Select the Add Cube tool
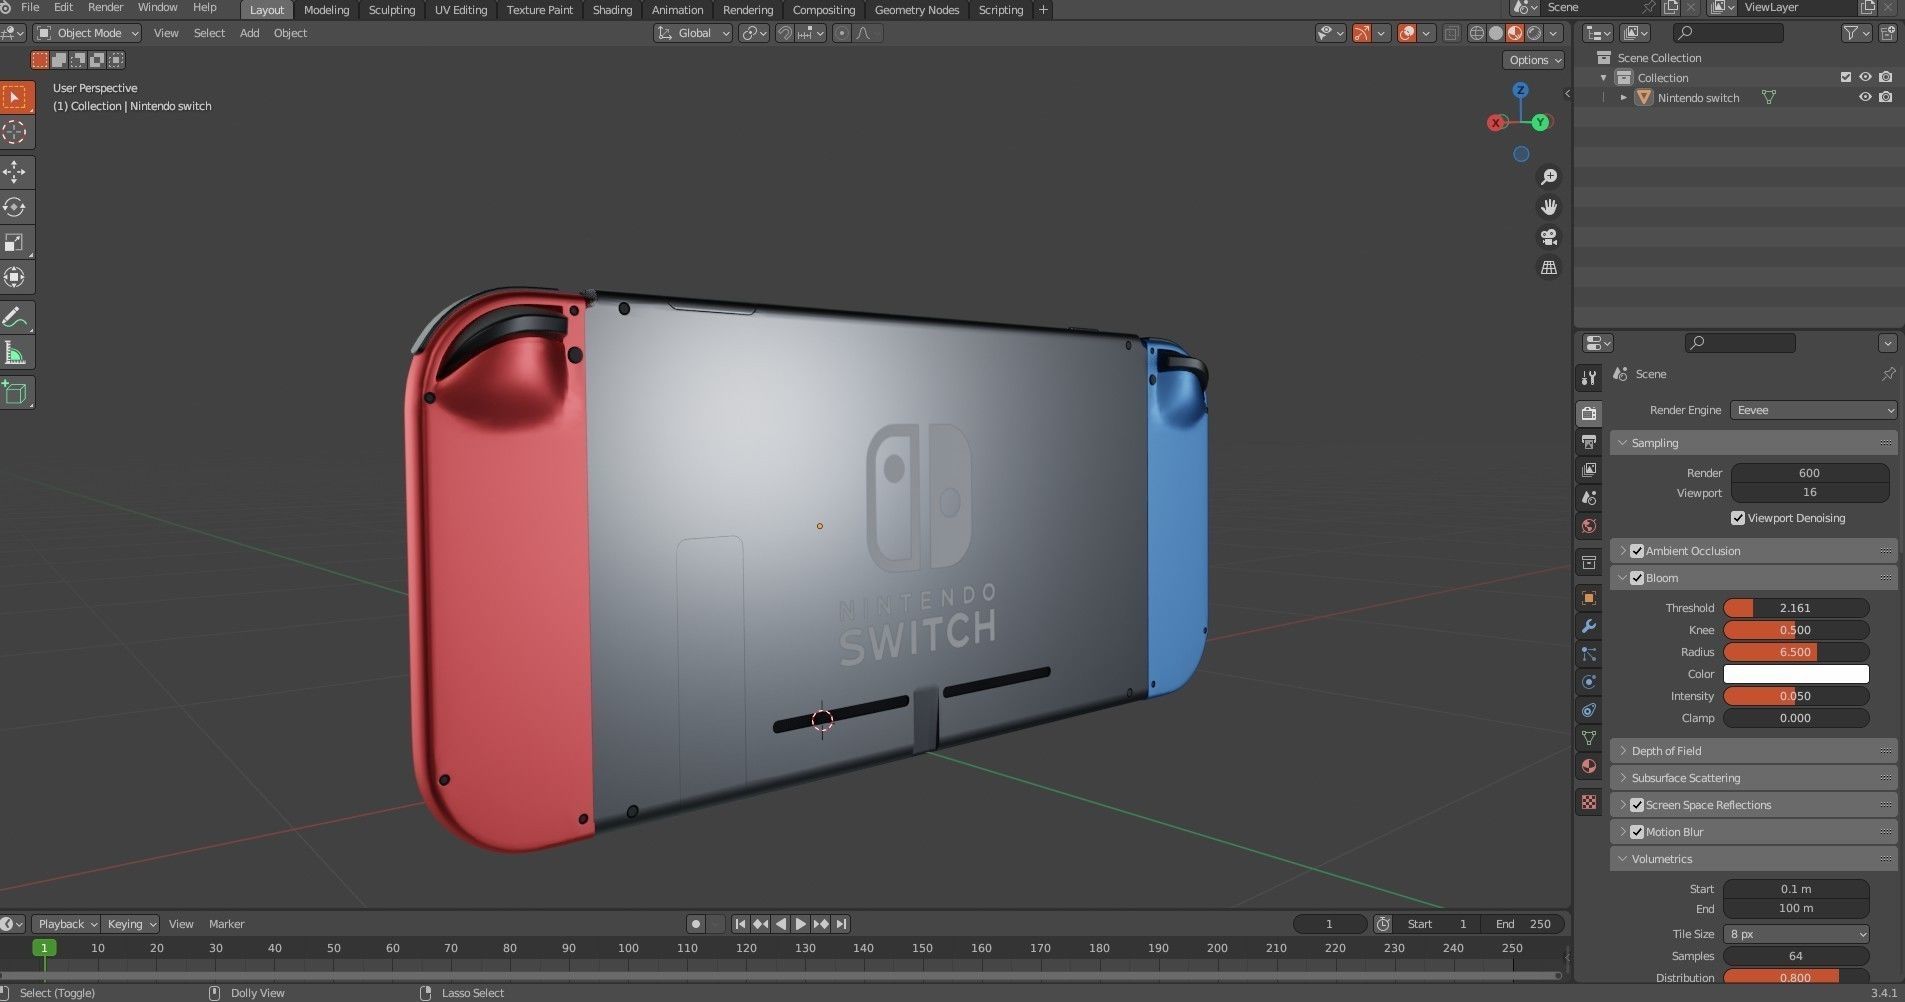The width and height of the screenshot is (1905, 1002). pyautogui.click(x=15, y=393)
